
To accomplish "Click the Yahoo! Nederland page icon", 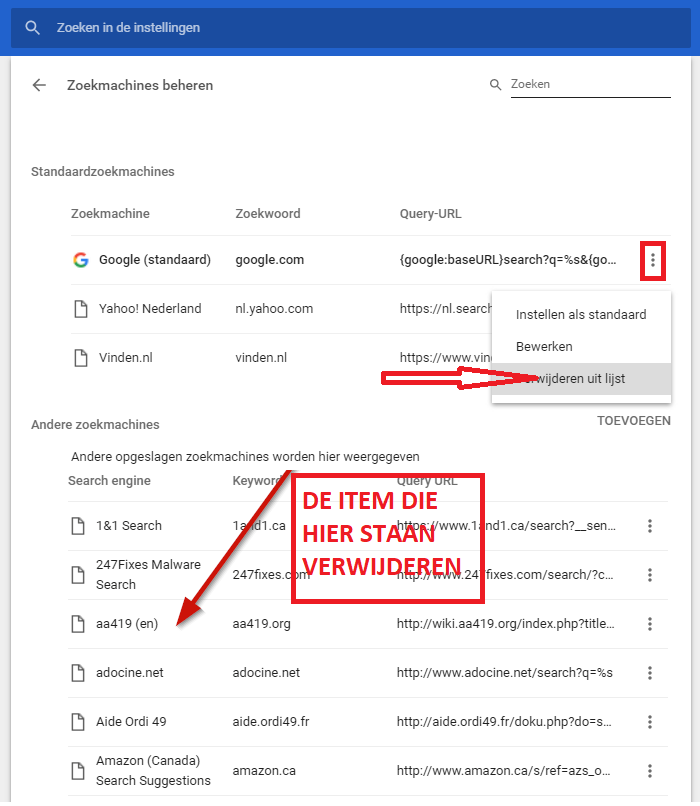I will pyautogui.click(x=81, y=309).
